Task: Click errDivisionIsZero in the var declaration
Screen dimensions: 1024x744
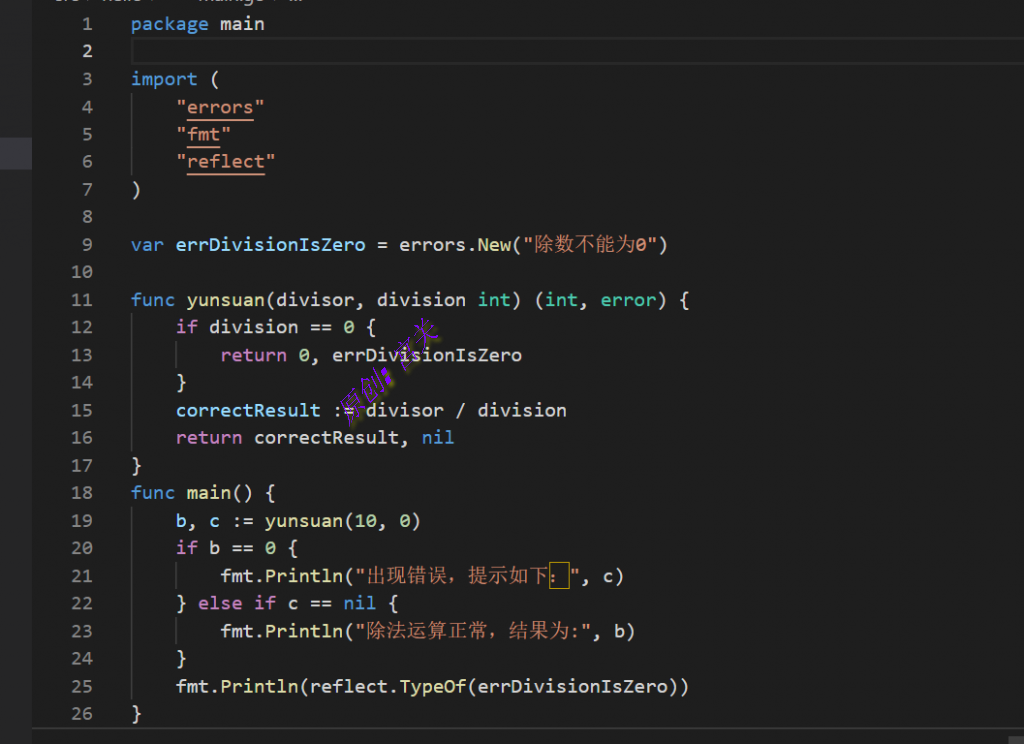Action: [x=270, y=245]
